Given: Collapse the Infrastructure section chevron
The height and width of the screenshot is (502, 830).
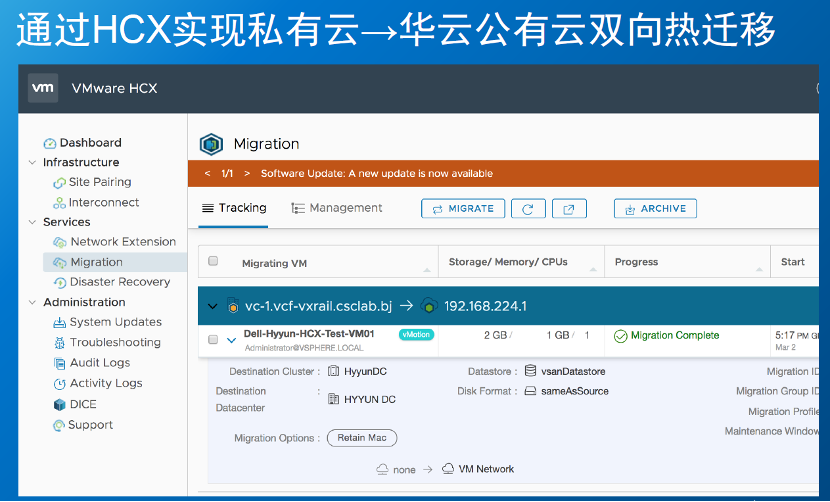Looking at the screenshot, I should coord(32,163).
